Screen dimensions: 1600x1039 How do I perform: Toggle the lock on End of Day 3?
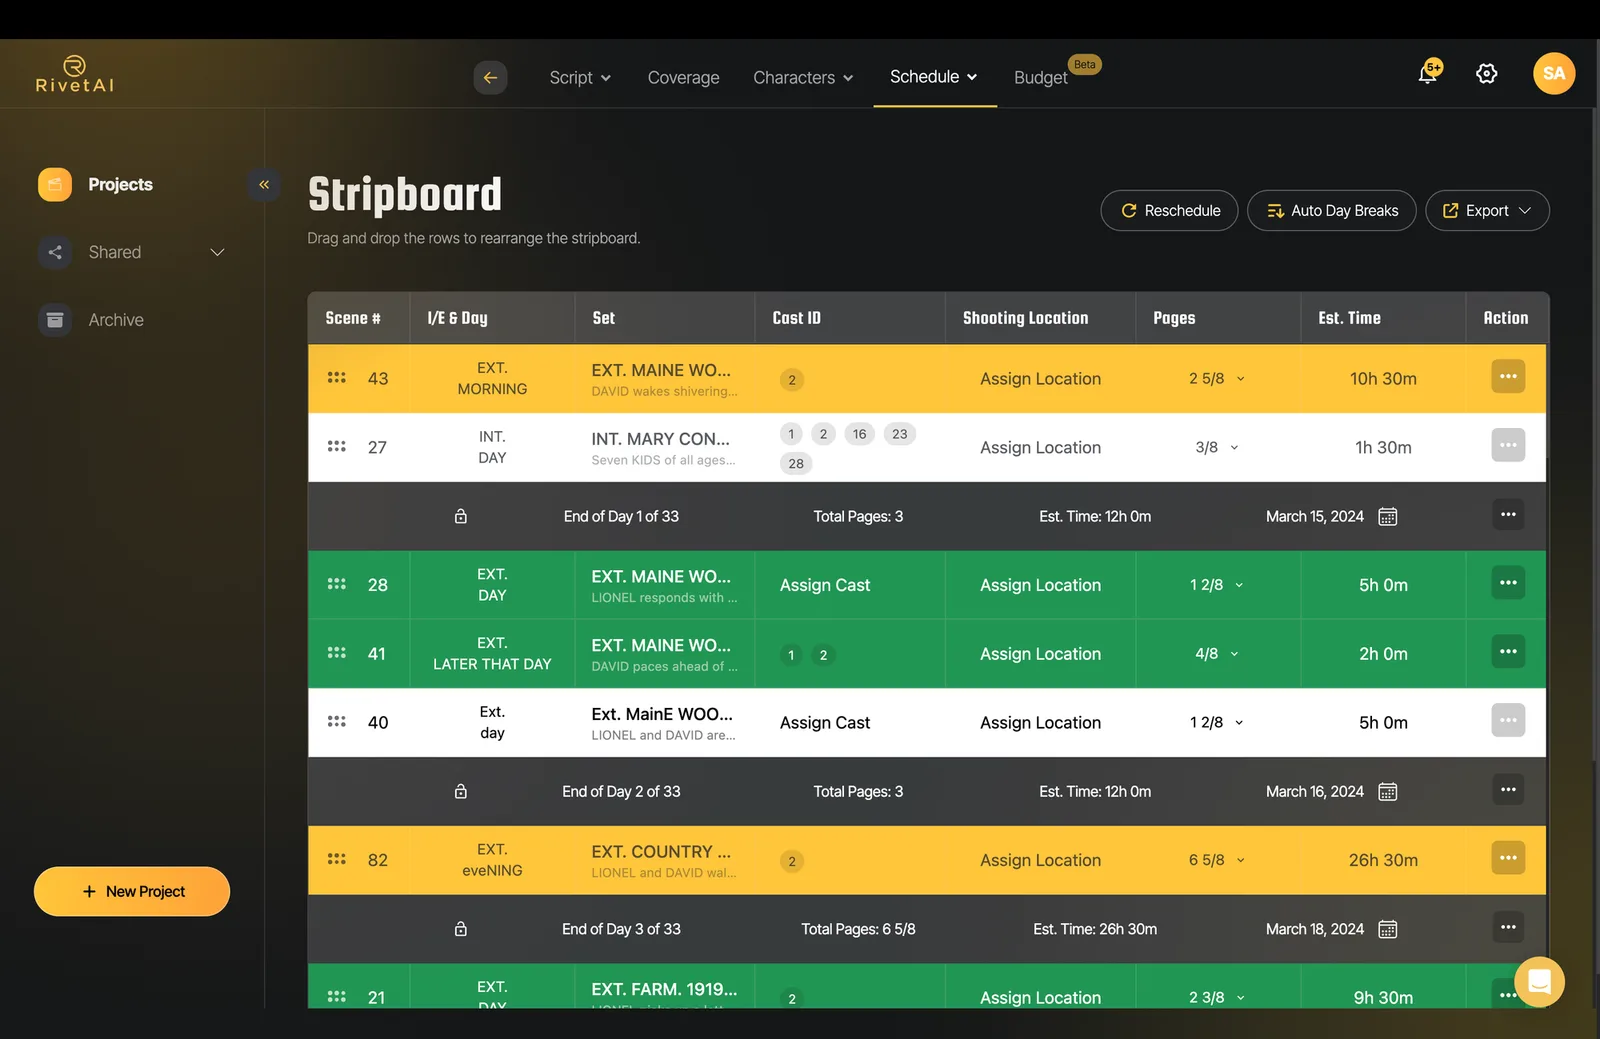coord(461,929)
